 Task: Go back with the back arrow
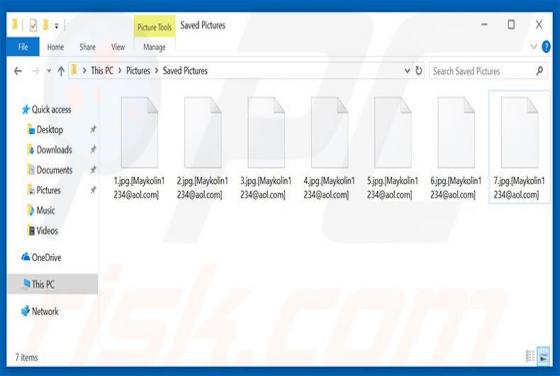(18, 71)
